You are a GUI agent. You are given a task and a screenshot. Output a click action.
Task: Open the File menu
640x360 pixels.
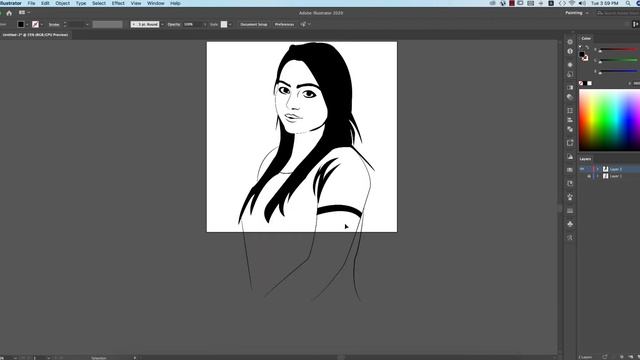pos(31,3)
